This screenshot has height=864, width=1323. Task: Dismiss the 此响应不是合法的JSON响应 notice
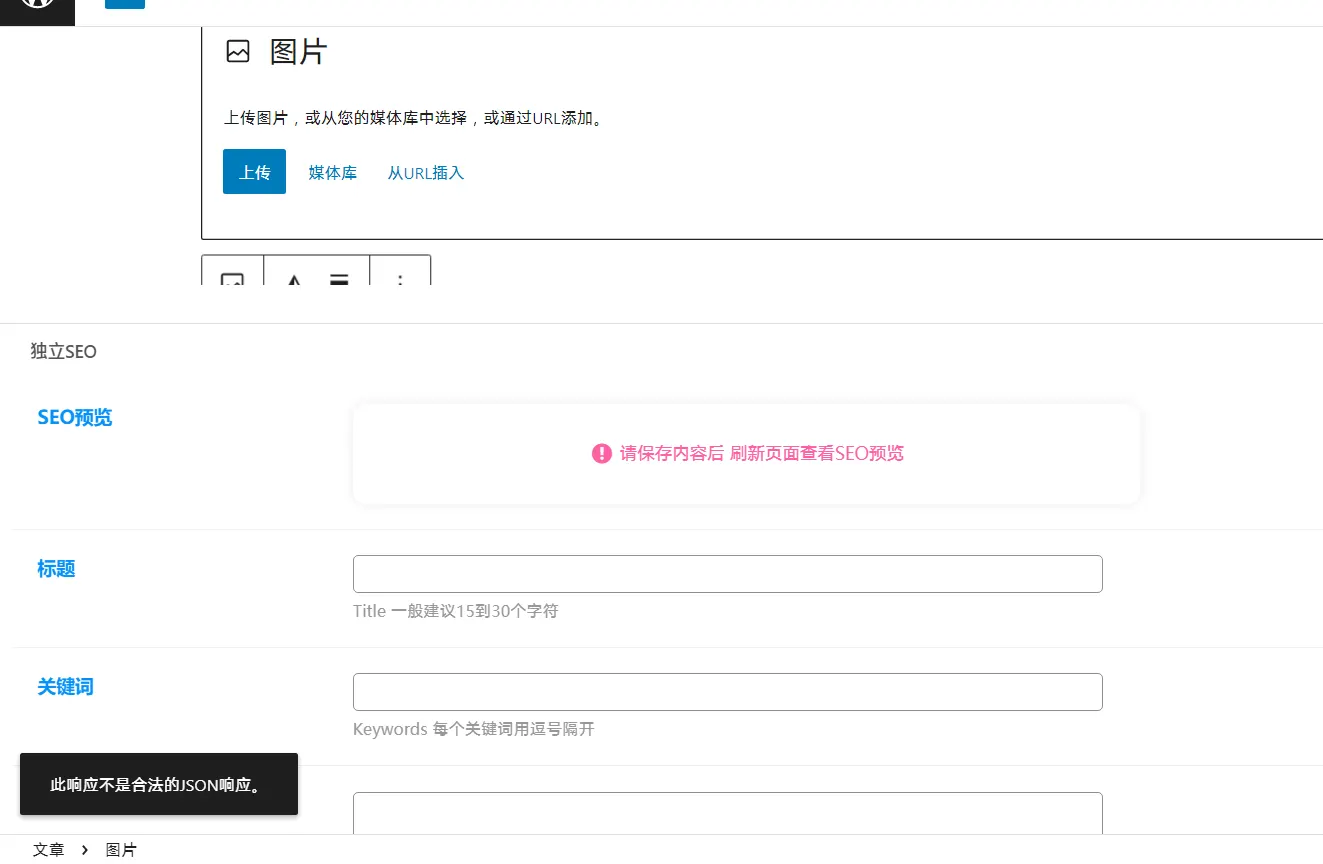coord(159,784)
